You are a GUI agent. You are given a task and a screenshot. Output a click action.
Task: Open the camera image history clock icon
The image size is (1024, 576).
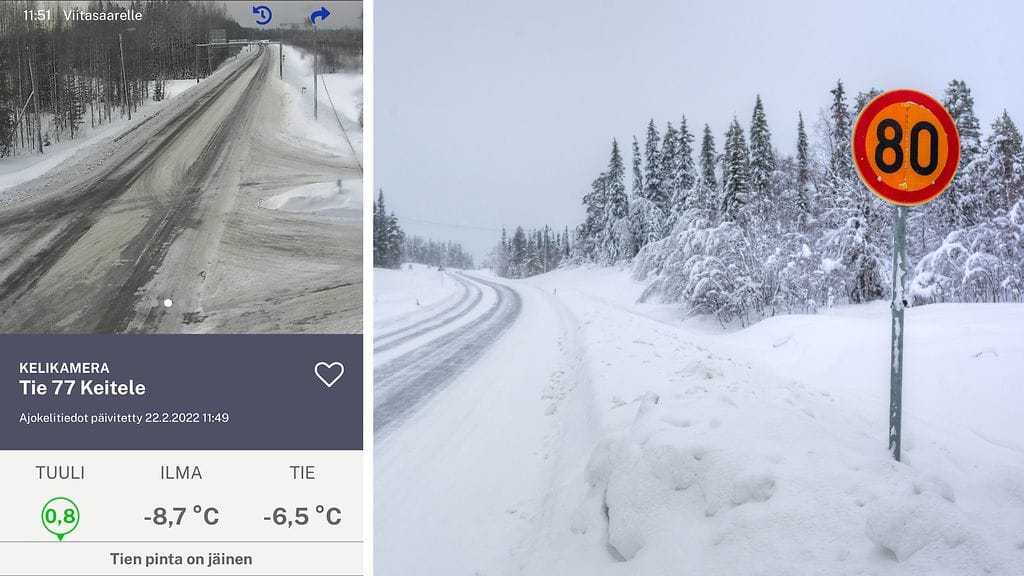pyautogui.click(x=262, y=15)
